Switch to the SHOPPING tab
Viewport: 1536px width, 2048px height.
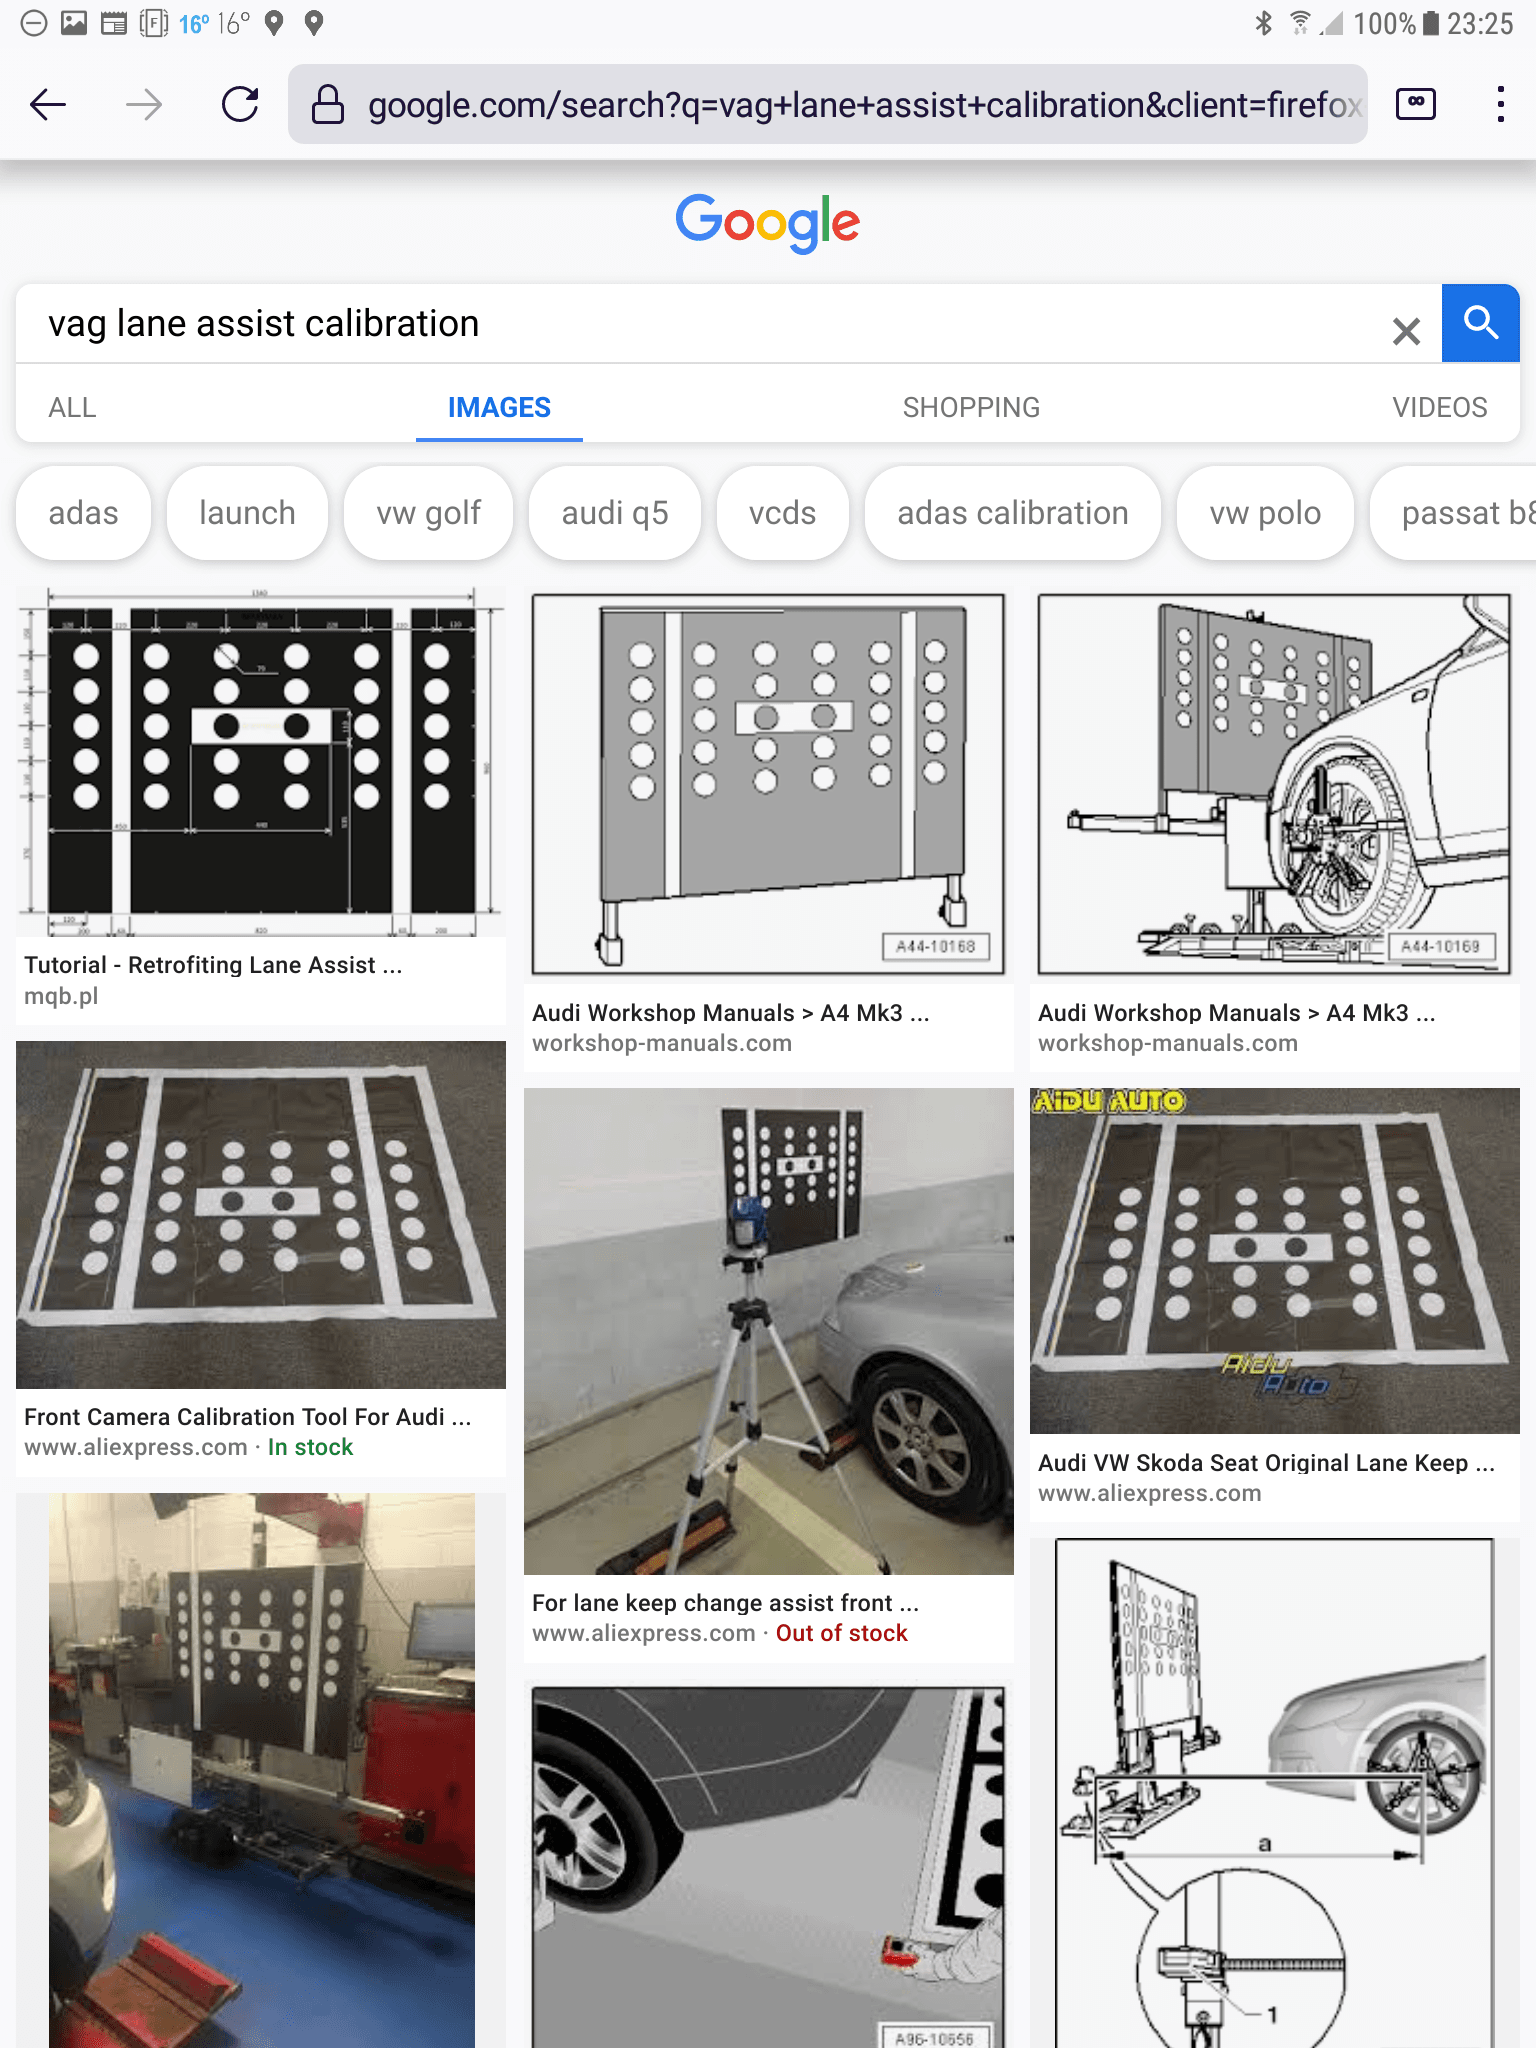point(971,407)
